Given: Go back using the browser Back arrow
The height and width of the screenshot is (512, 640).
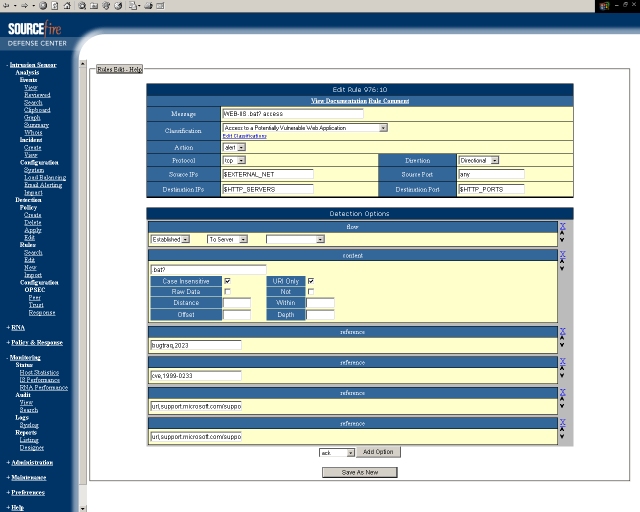Looking at the screenshot, I should click(6, 6).
